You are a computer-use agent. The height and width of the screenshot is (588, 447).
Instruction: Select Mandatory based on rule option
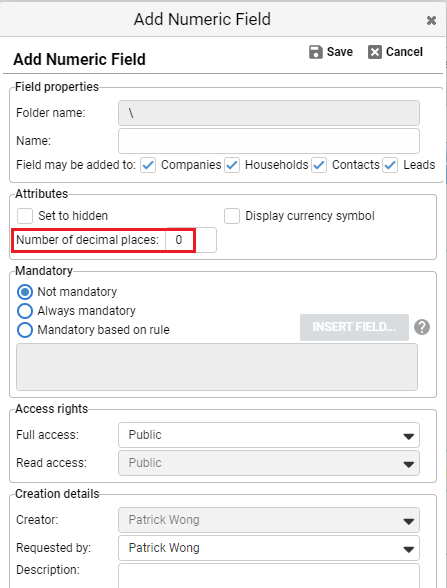coord(25,330)
